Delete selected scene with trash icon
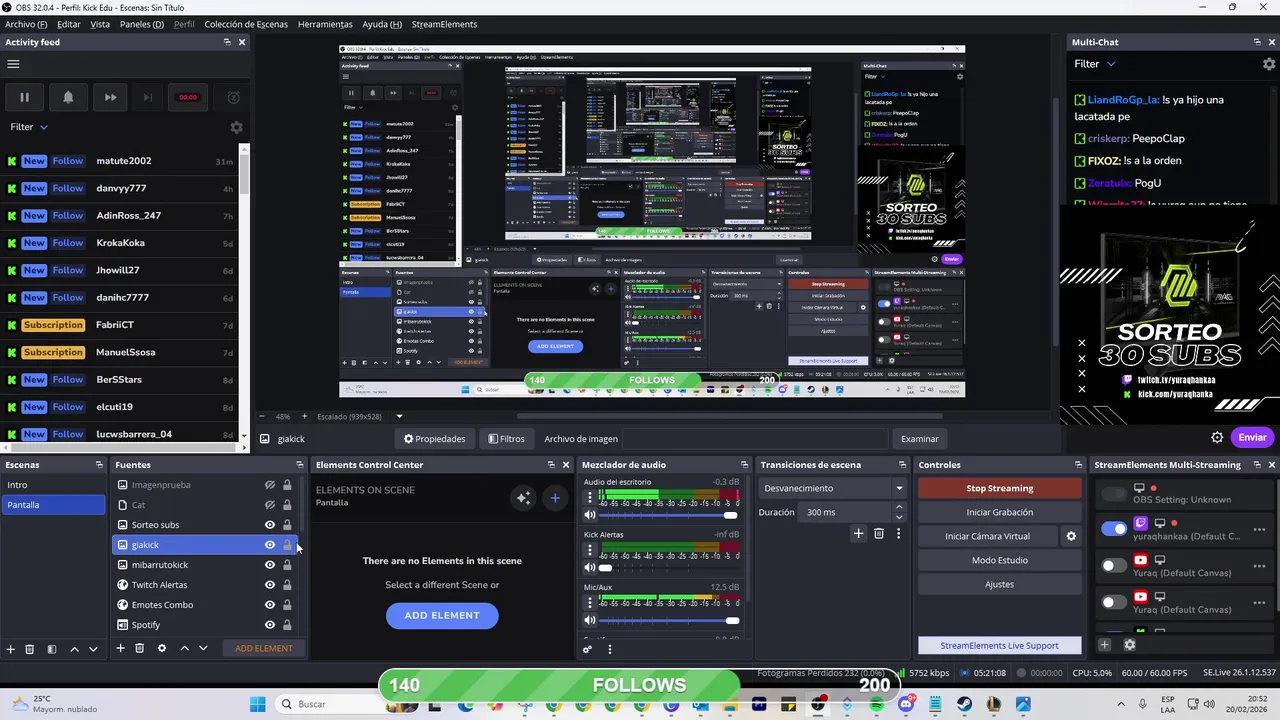The width and height of the screenshot is (1280, 720). tap(30, 648)
